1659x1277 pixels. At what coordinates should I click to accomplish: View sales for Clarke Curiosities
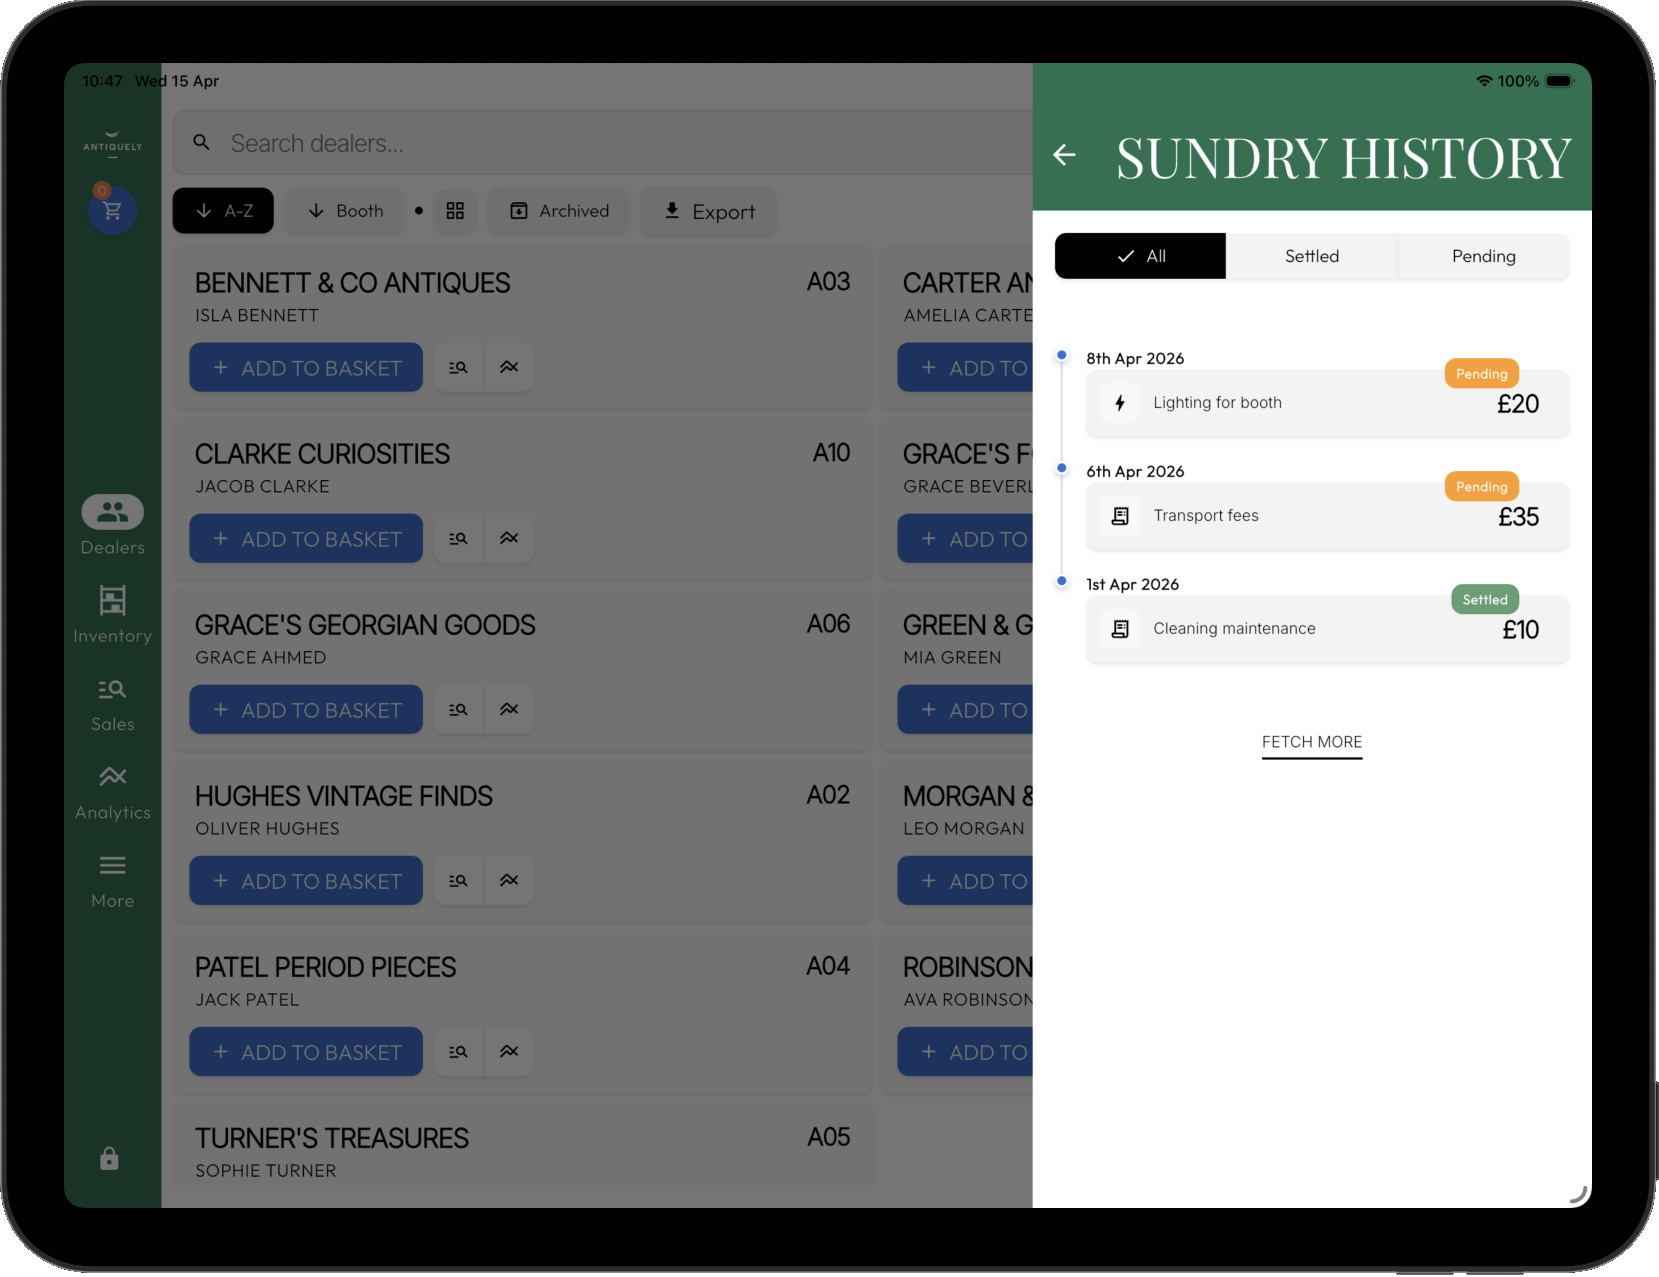[x=459, y=538]
